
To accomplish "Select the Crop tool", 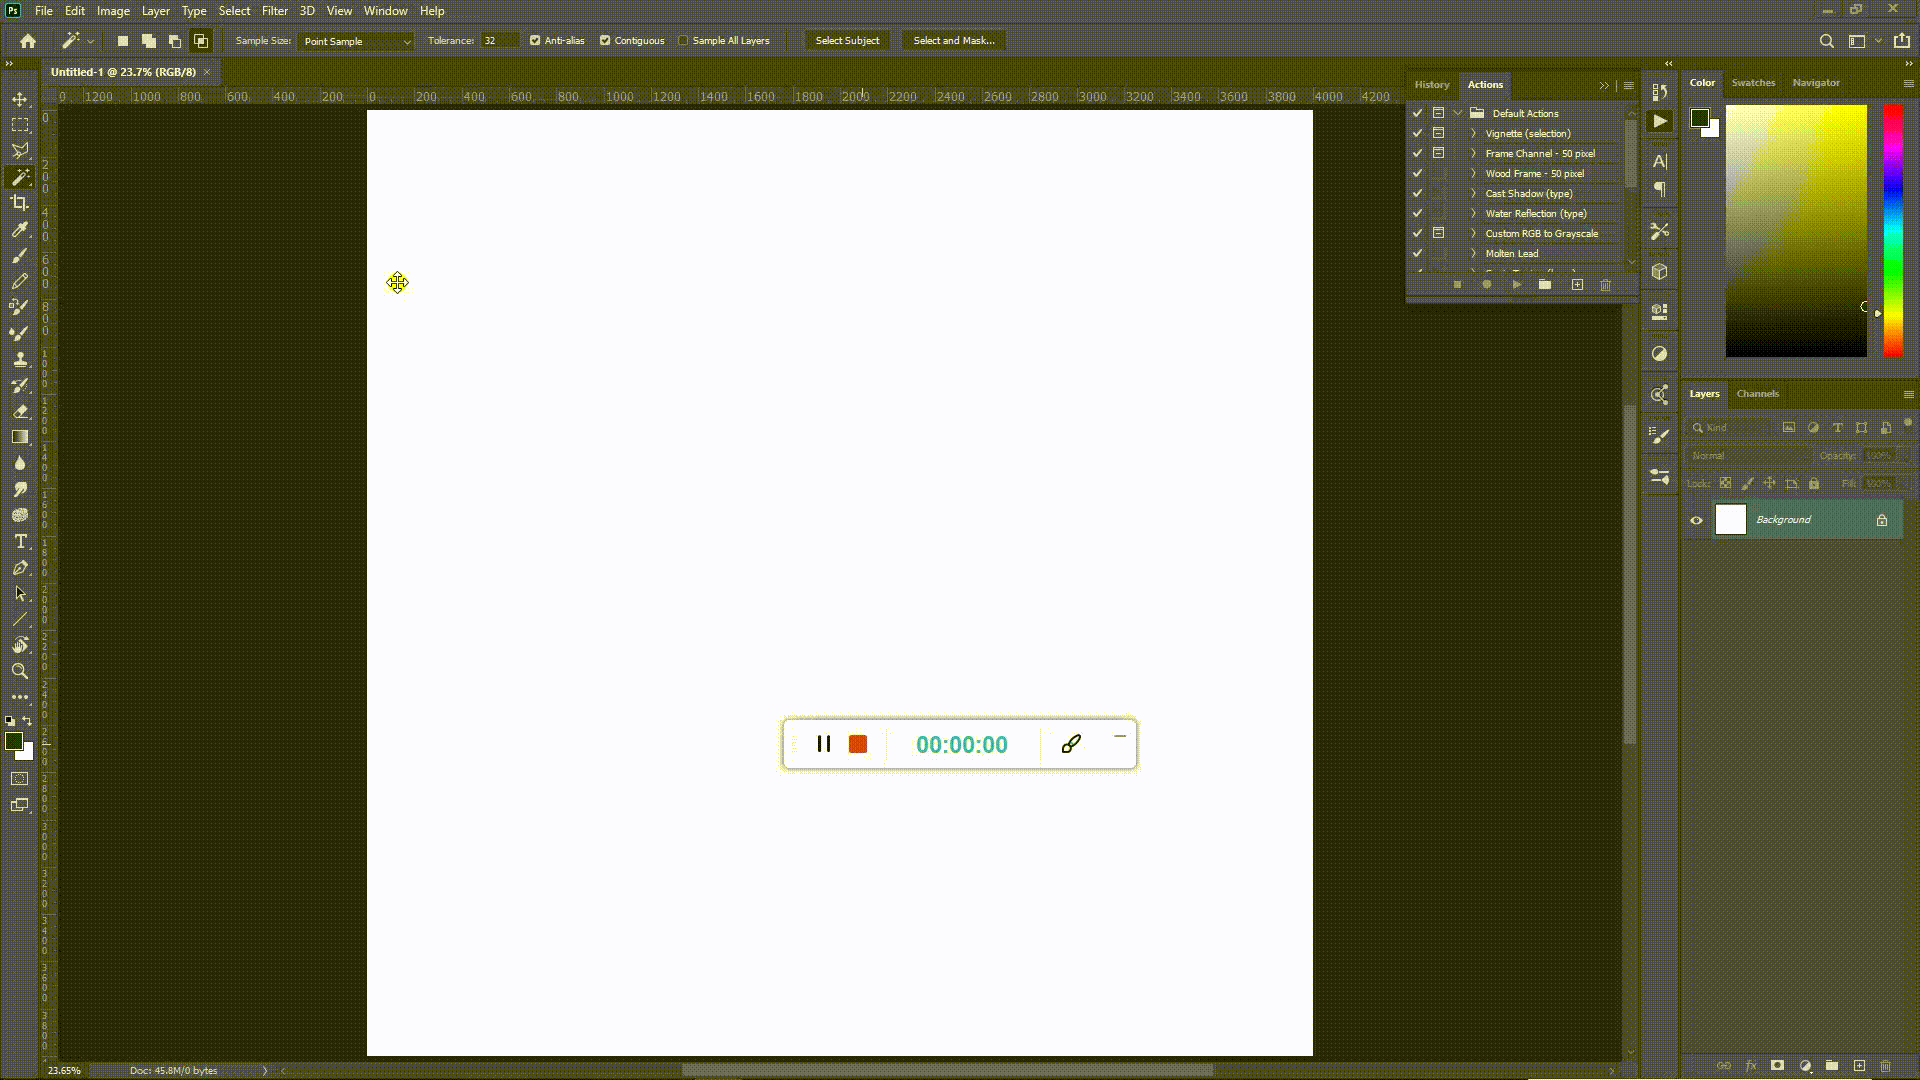I will point(19,203).
